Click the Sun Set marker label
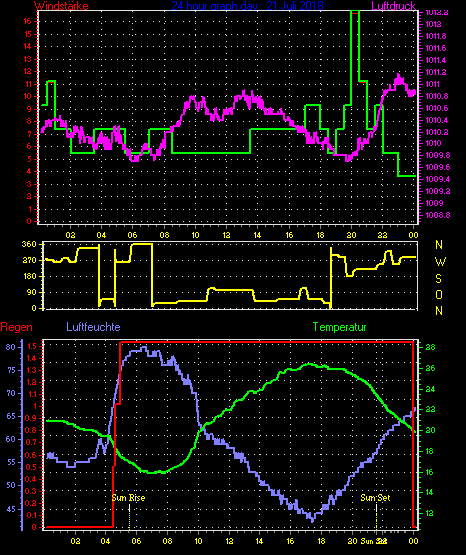 [375, 498]
